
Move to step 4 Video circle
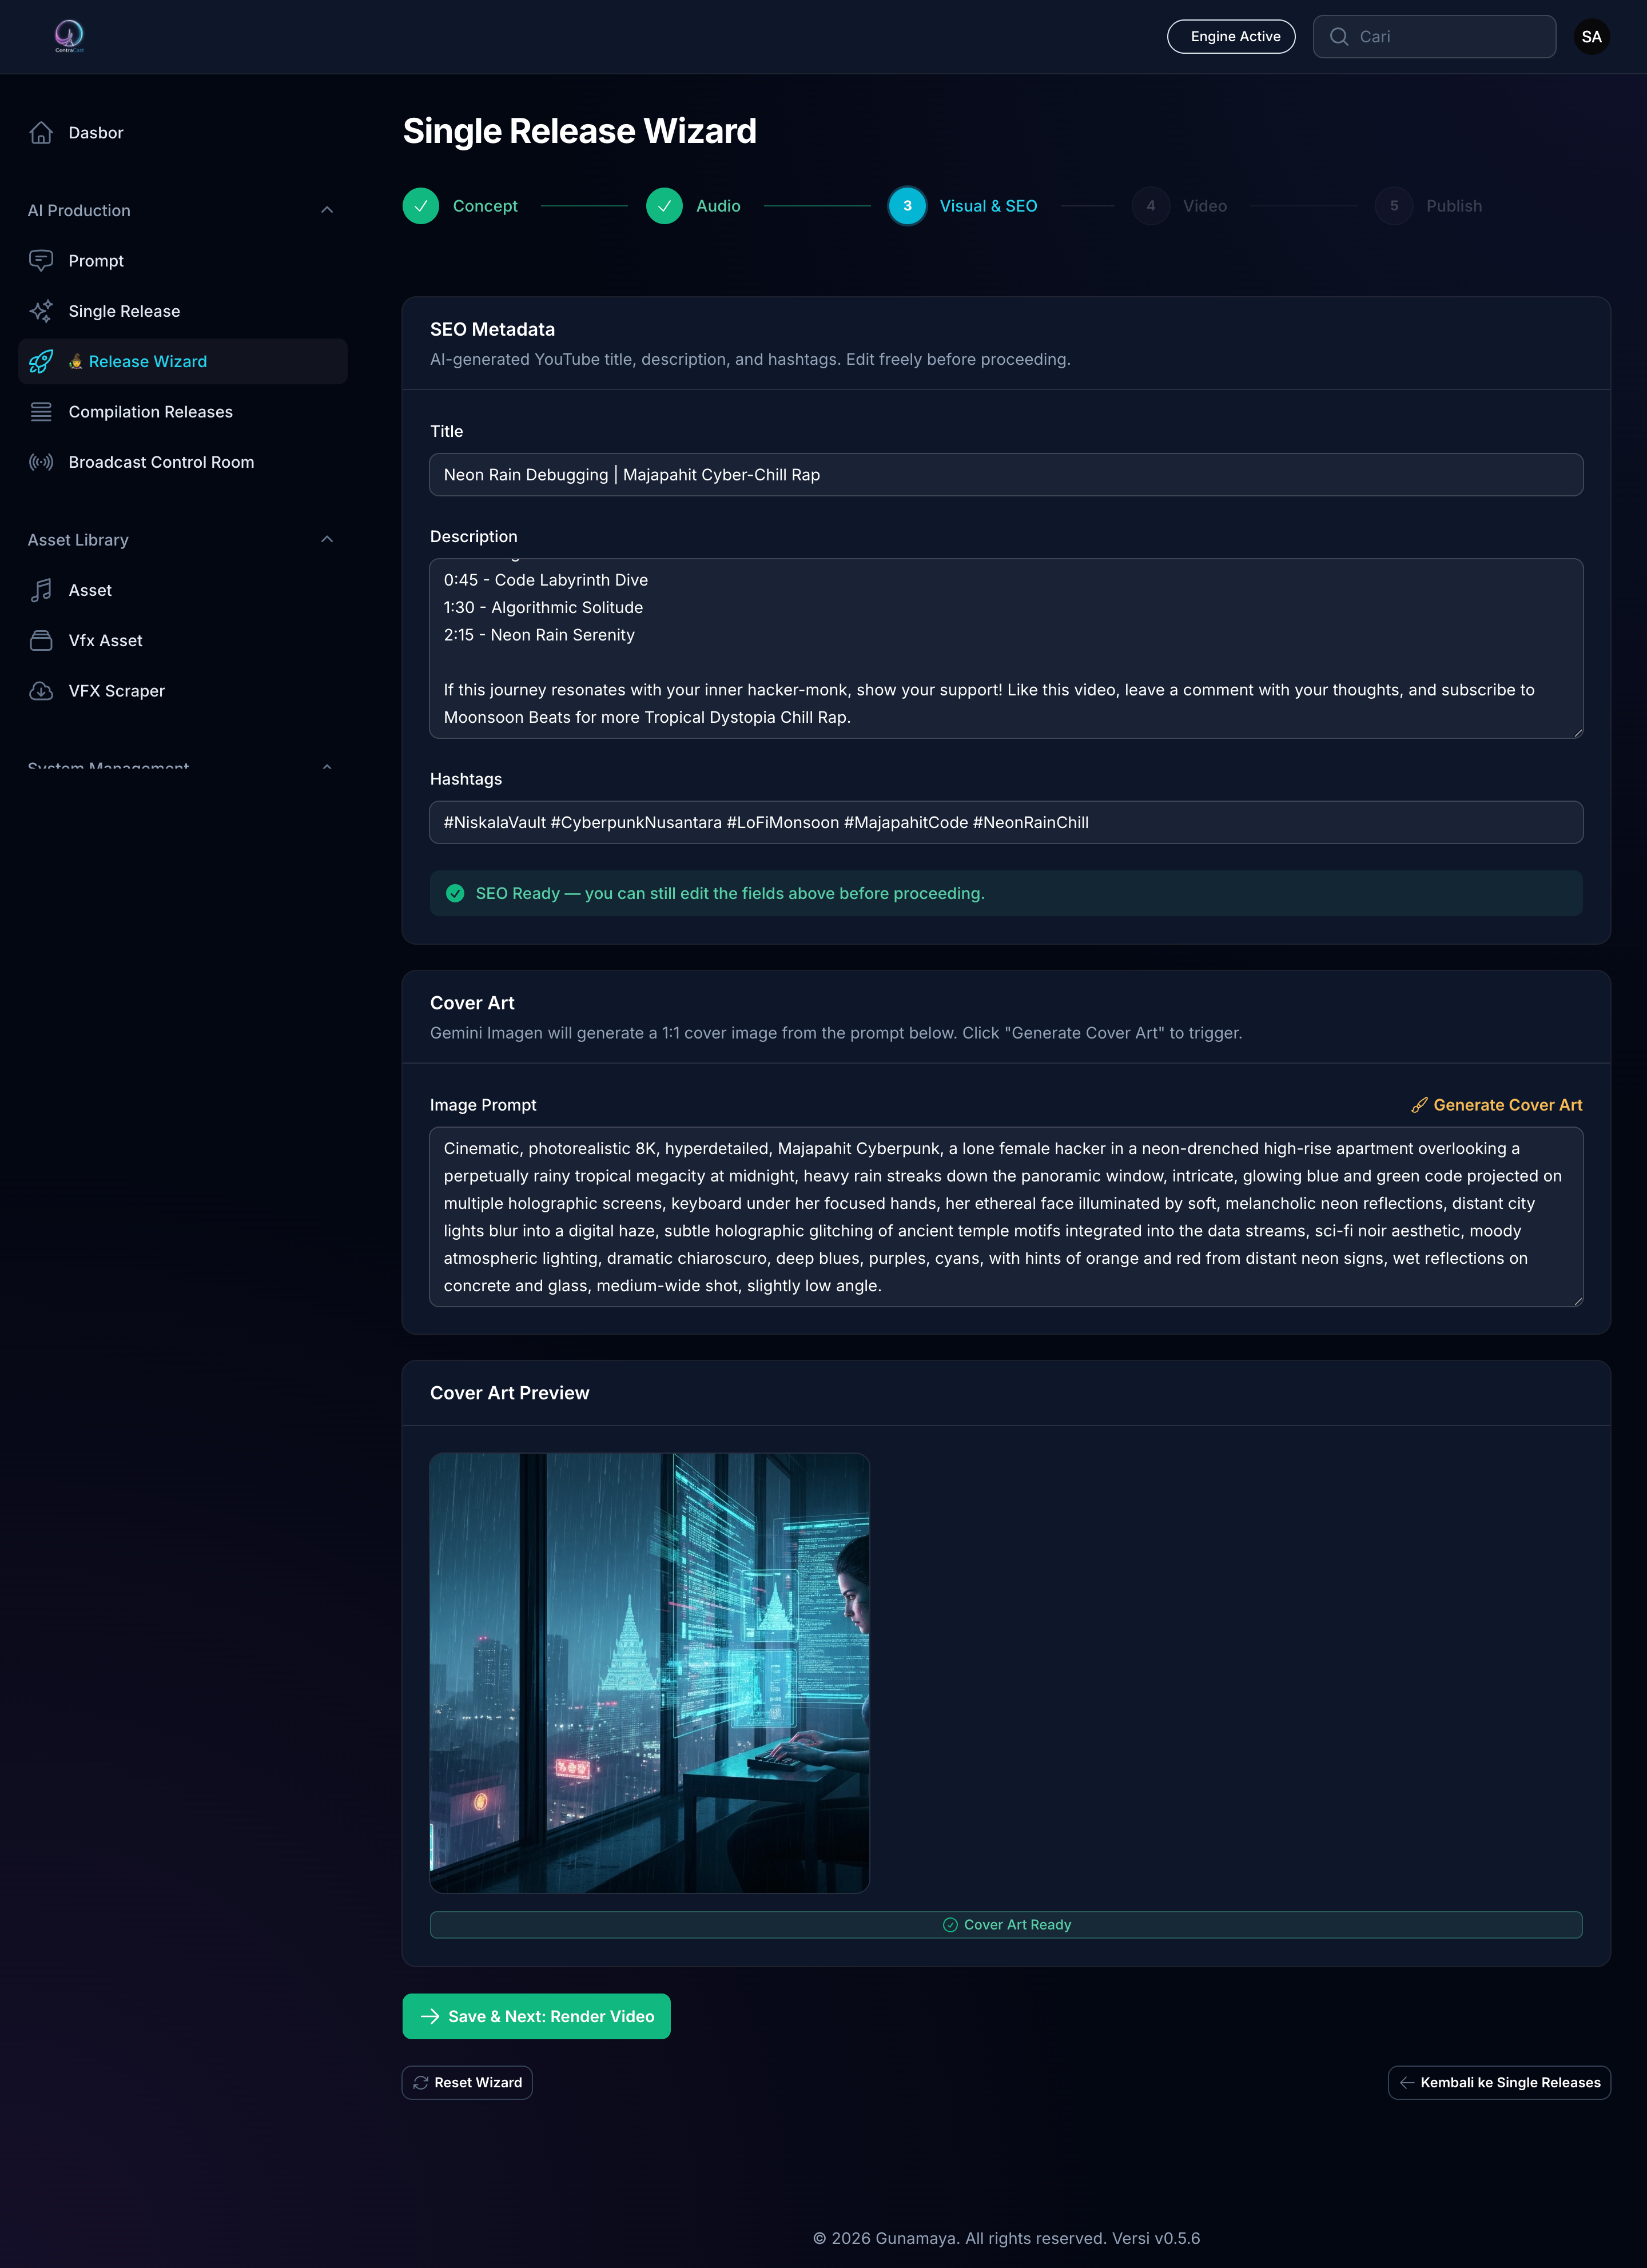point(1150,206)
